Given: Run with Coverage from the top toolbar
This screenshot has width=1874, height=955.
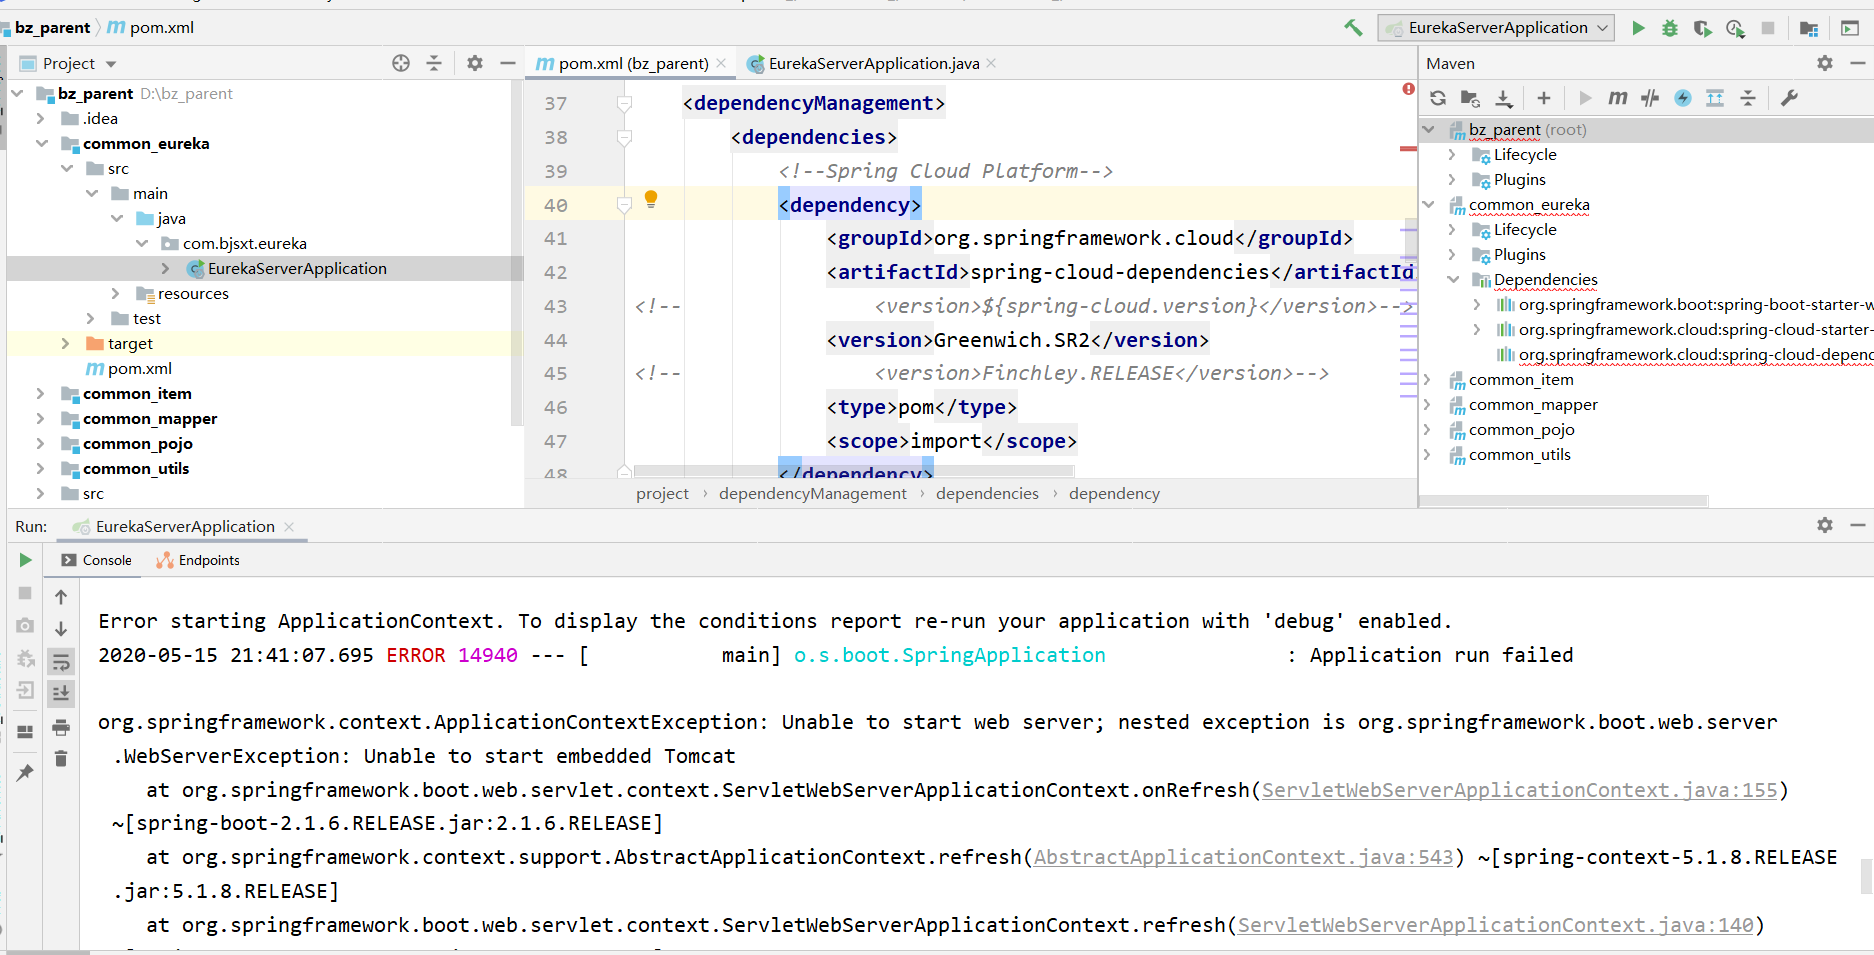Looking at the screenshot, I should tap(1702, 28).
